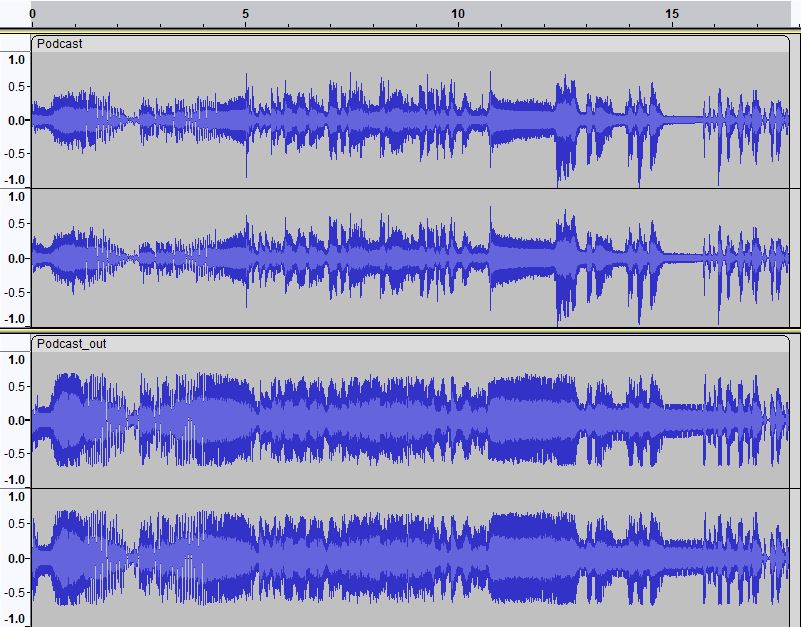Viewport: 801px width, 627px height.
Task: Click the timeline ruler at 5 seconds
Action: coord(246,14)
